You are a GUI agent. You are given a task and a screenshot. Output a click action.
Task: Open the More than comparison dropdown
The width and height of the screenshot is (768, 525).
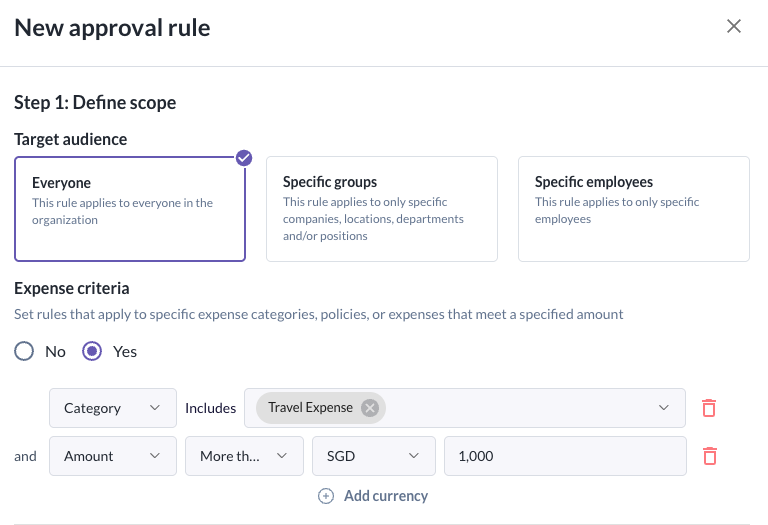click(244, 456)
